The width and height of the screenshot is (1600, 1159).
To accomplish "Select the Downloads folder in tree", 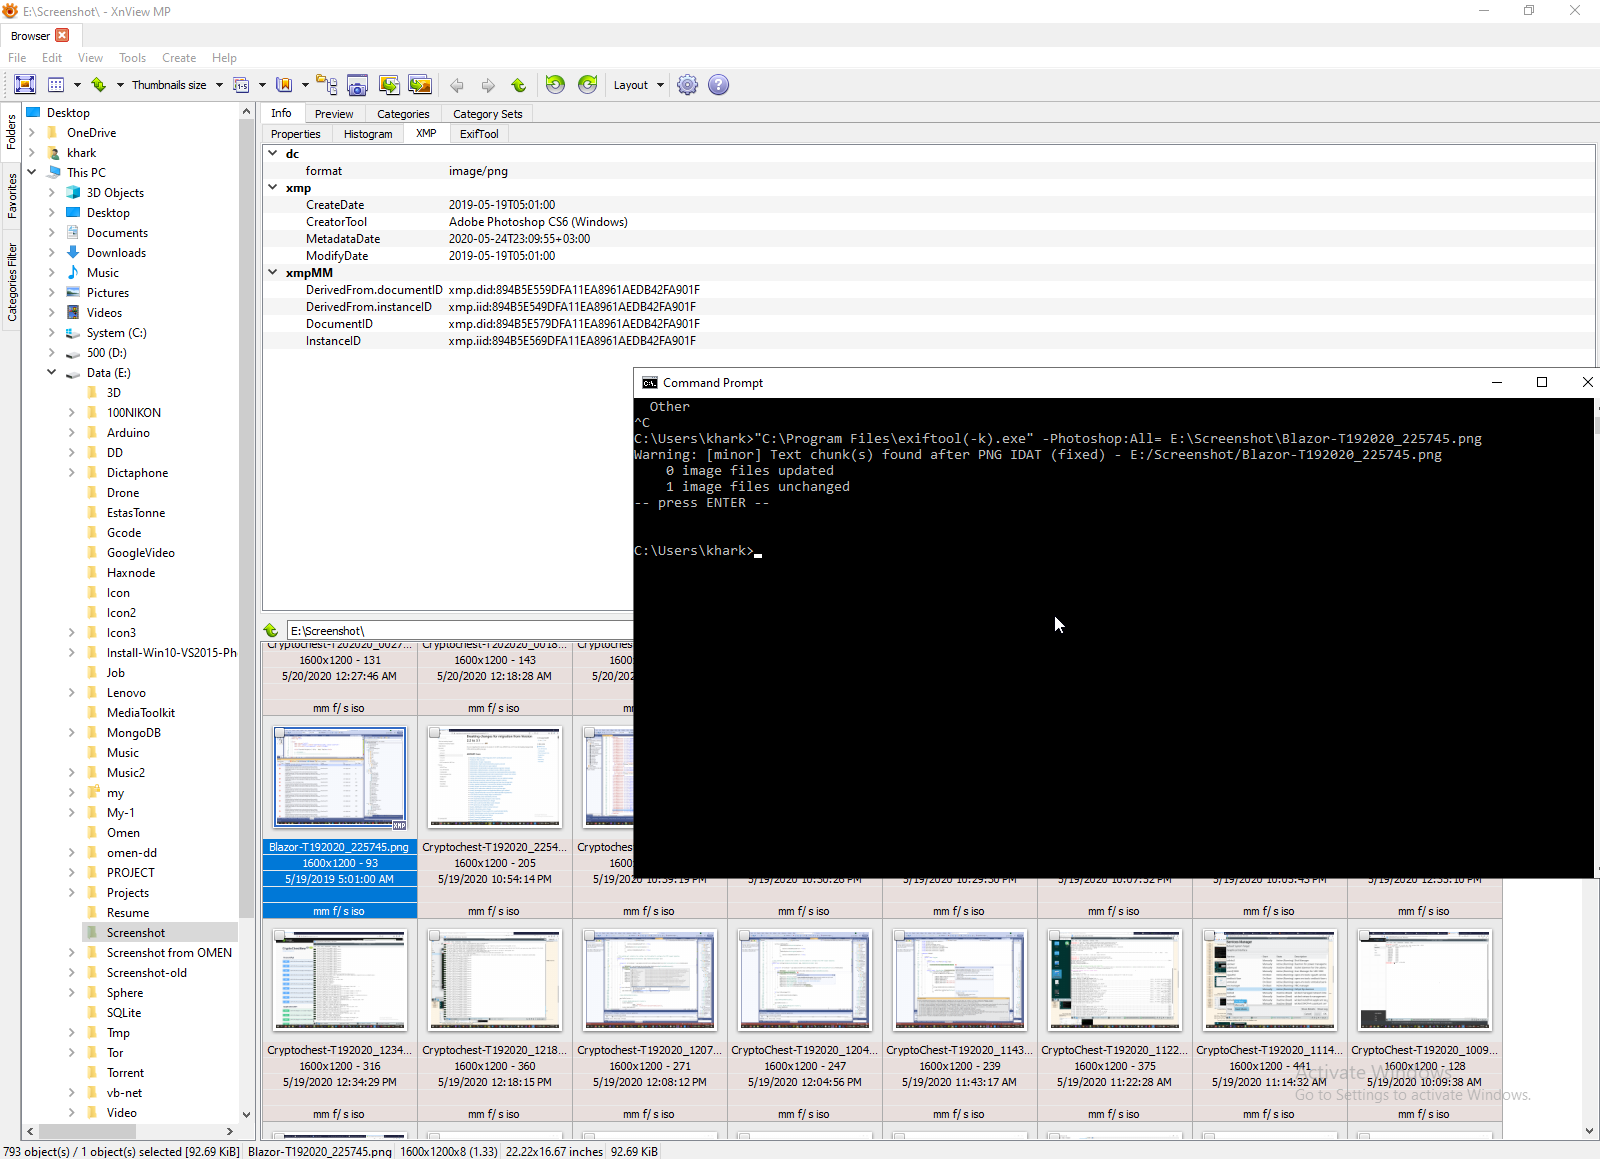I will coord(116,253).
